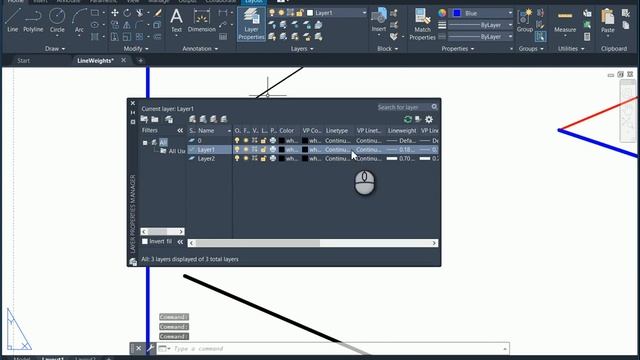Lock layer 0 using its padlock icon
Screen dimensions: 640x360
264,140
